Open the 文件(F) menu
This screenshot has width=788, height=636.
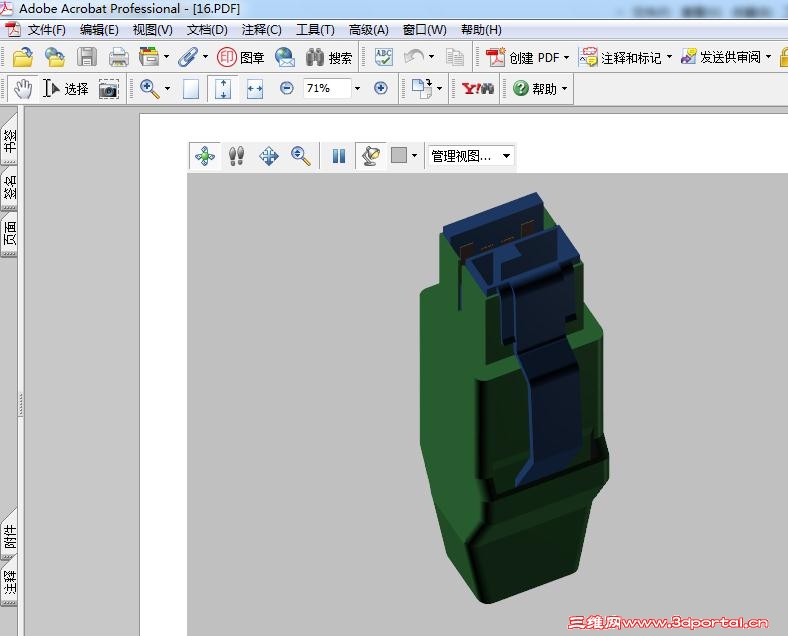click(x=46, y=30)
